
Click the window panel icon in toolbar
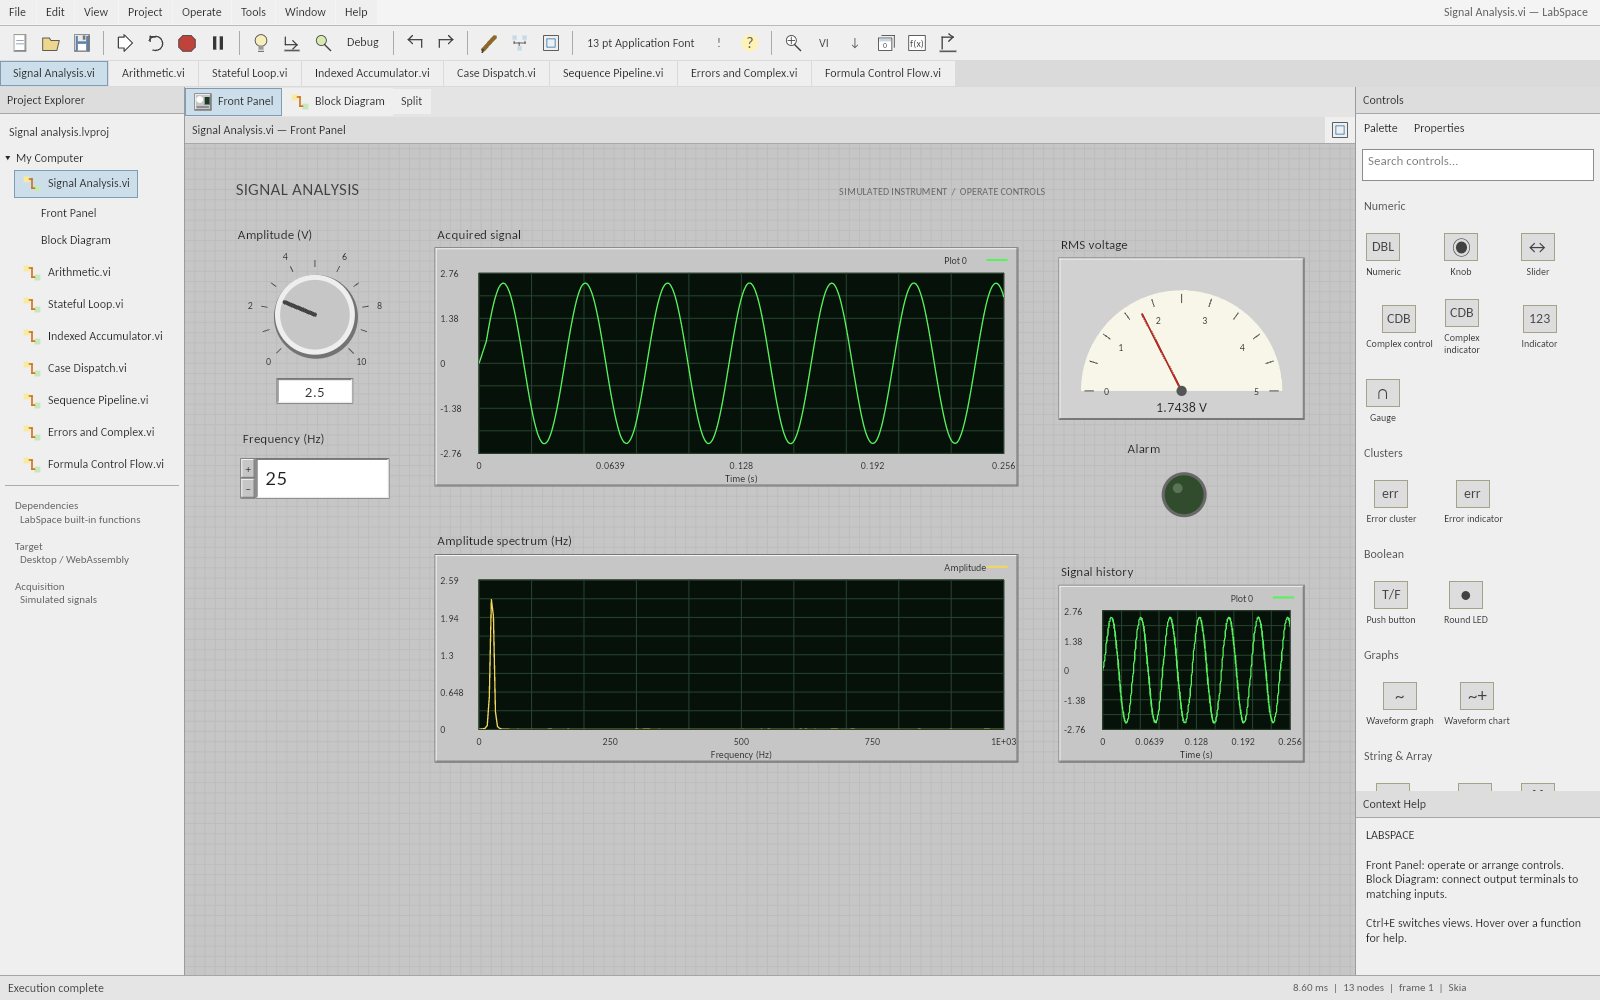(x=886, y=43)
